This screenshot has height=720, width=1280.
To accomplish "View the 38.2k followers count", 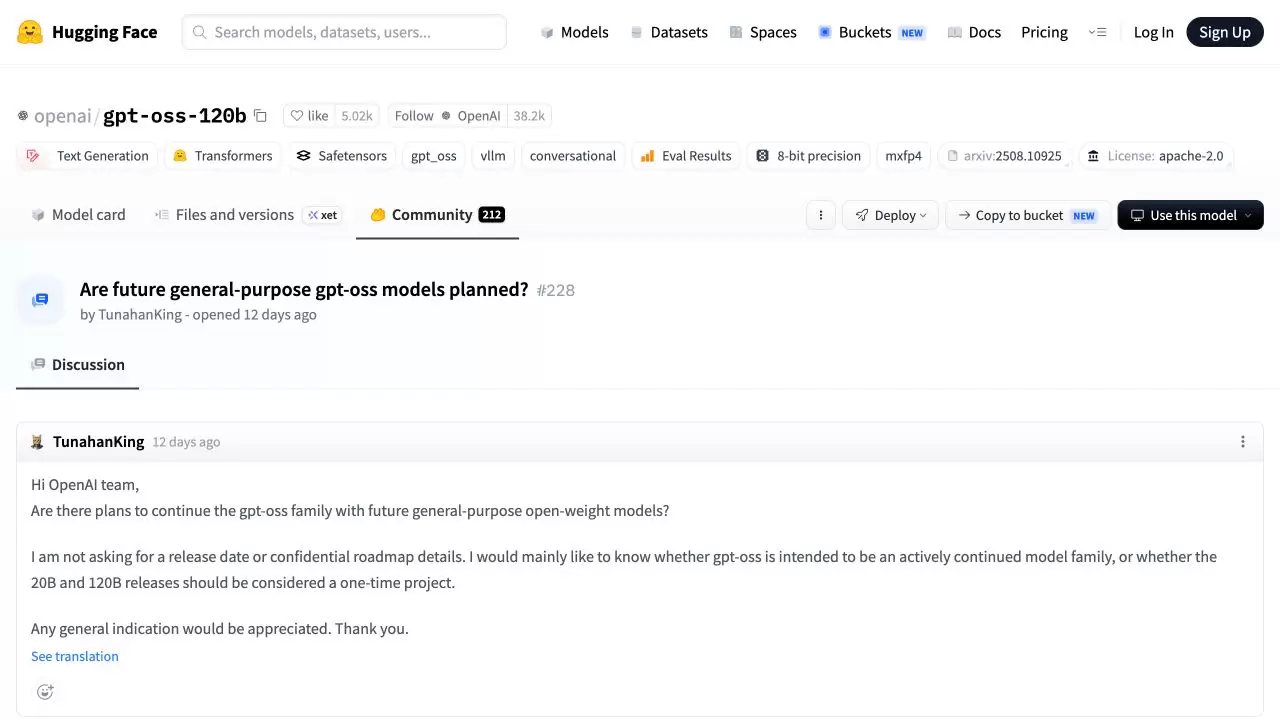I will tap(529, 116).
